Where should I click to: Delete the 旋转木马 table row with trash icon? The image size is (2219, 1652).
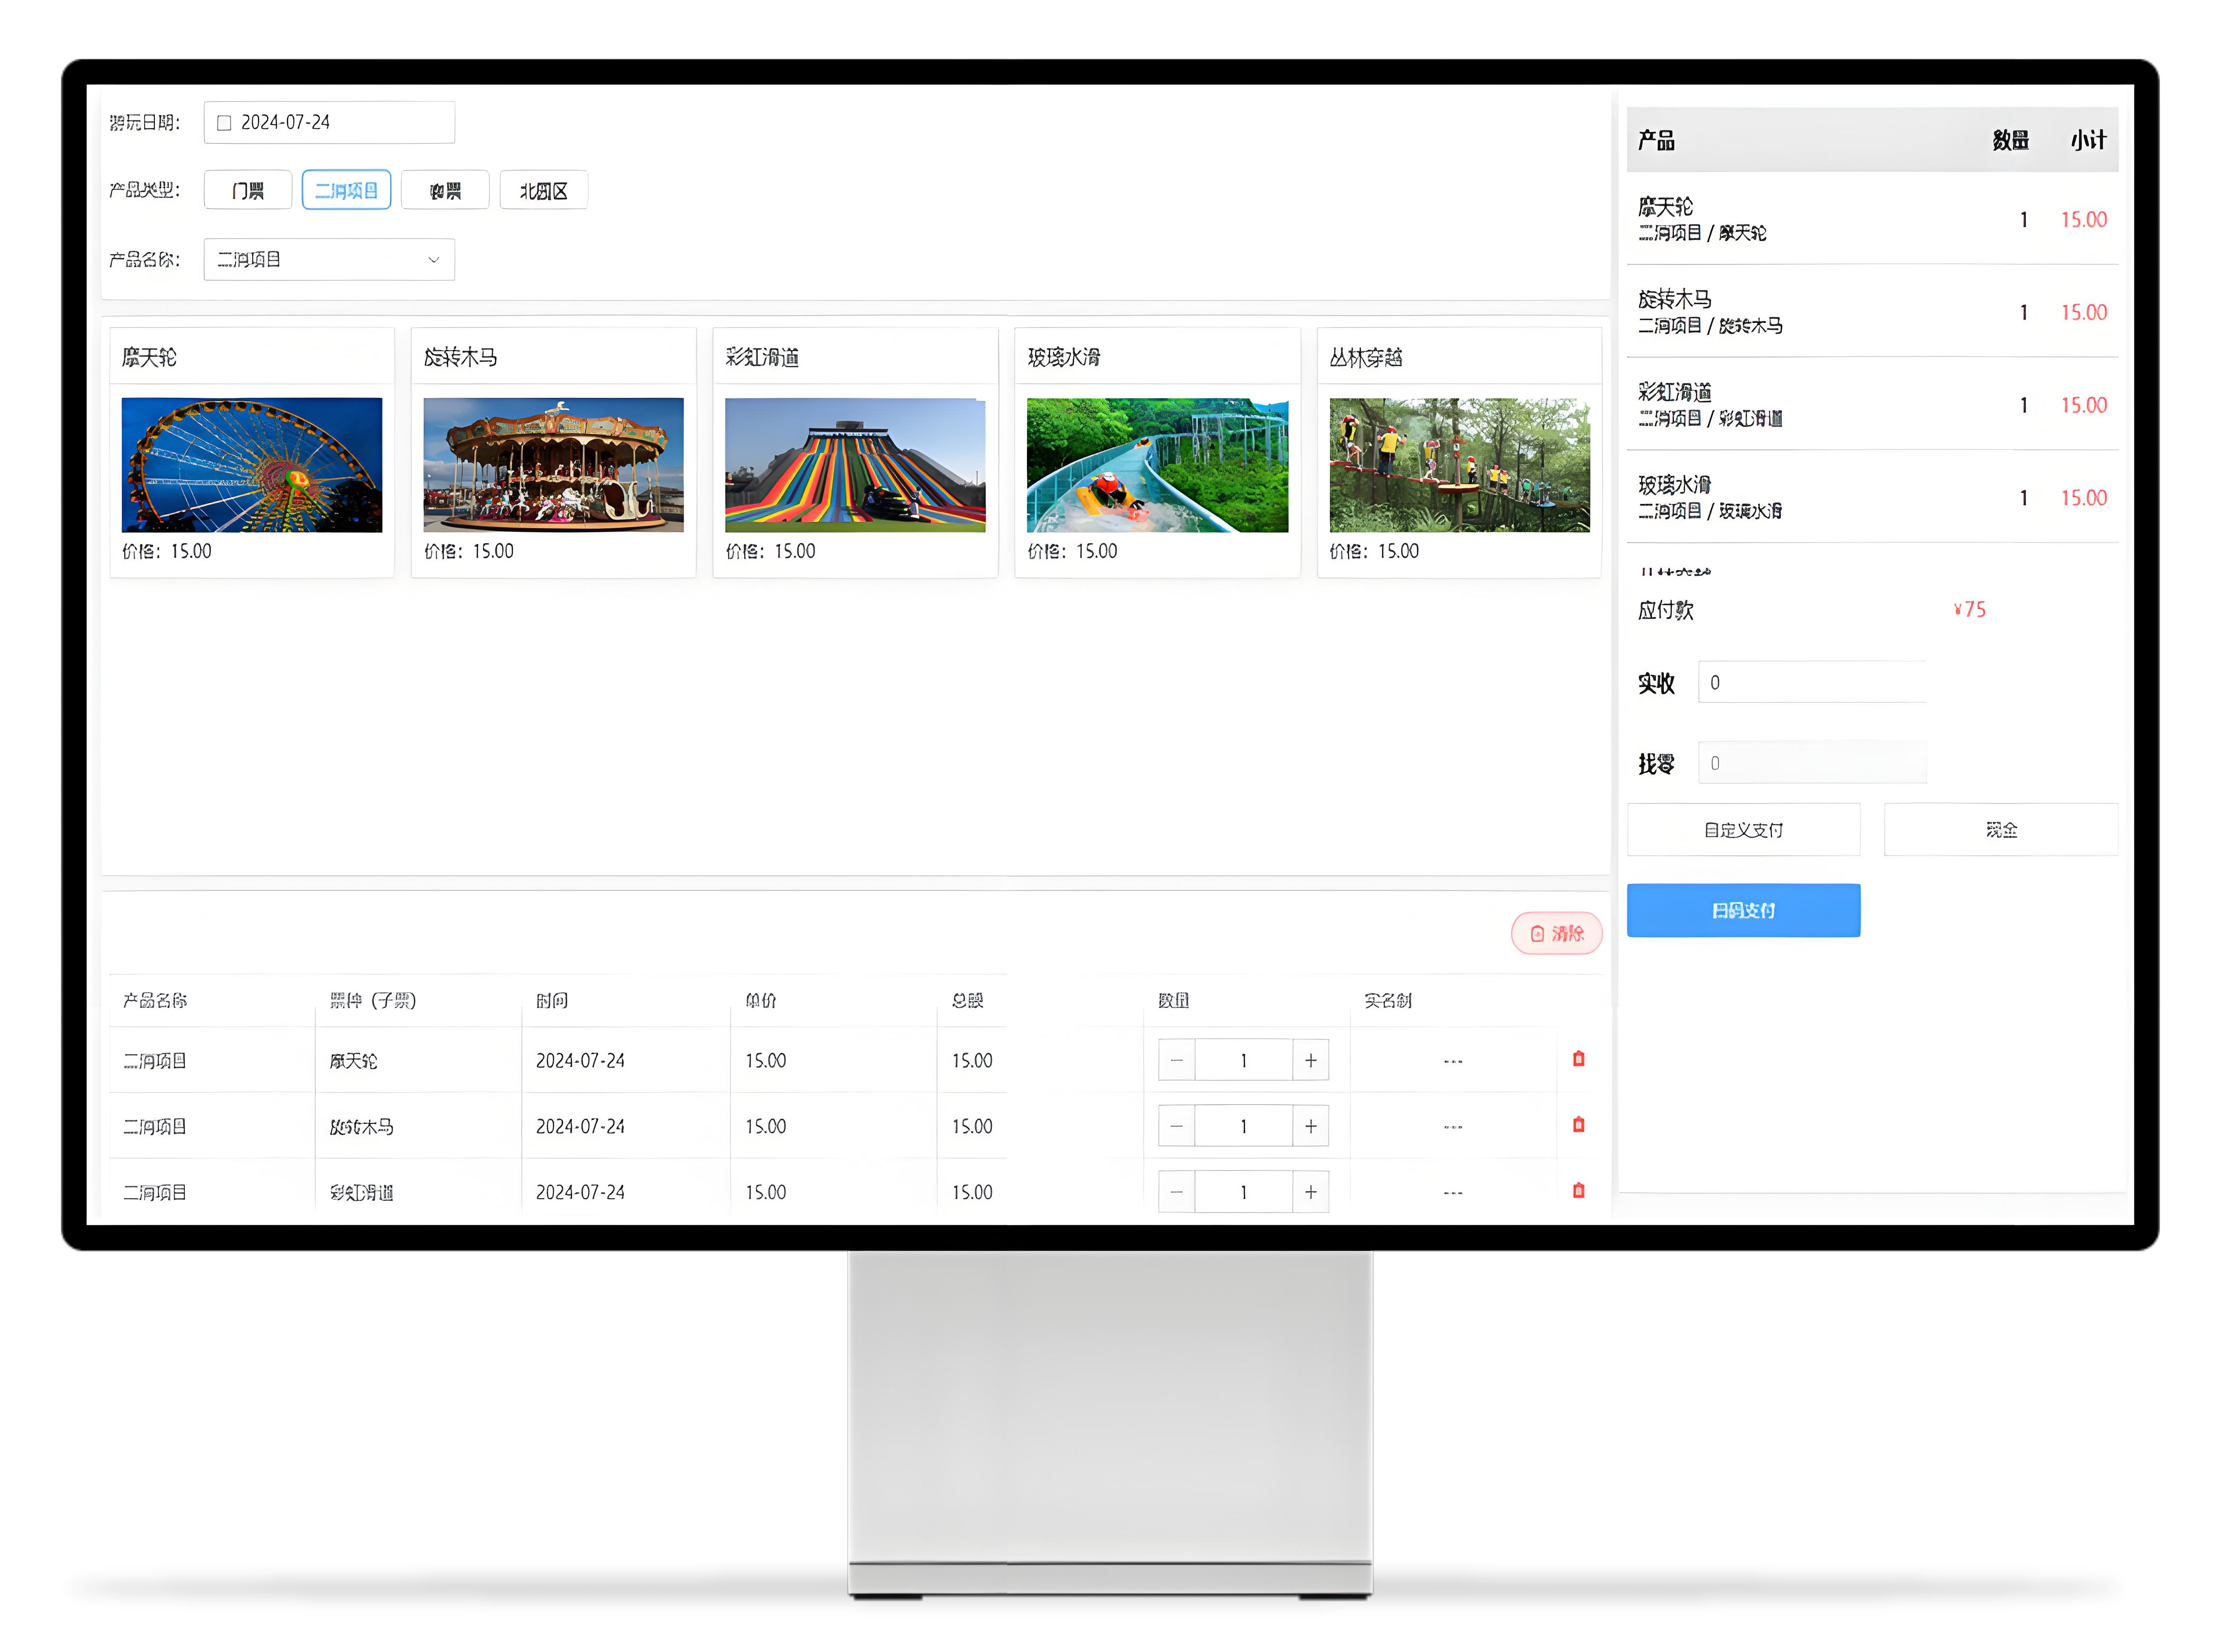[1579, 1125]
